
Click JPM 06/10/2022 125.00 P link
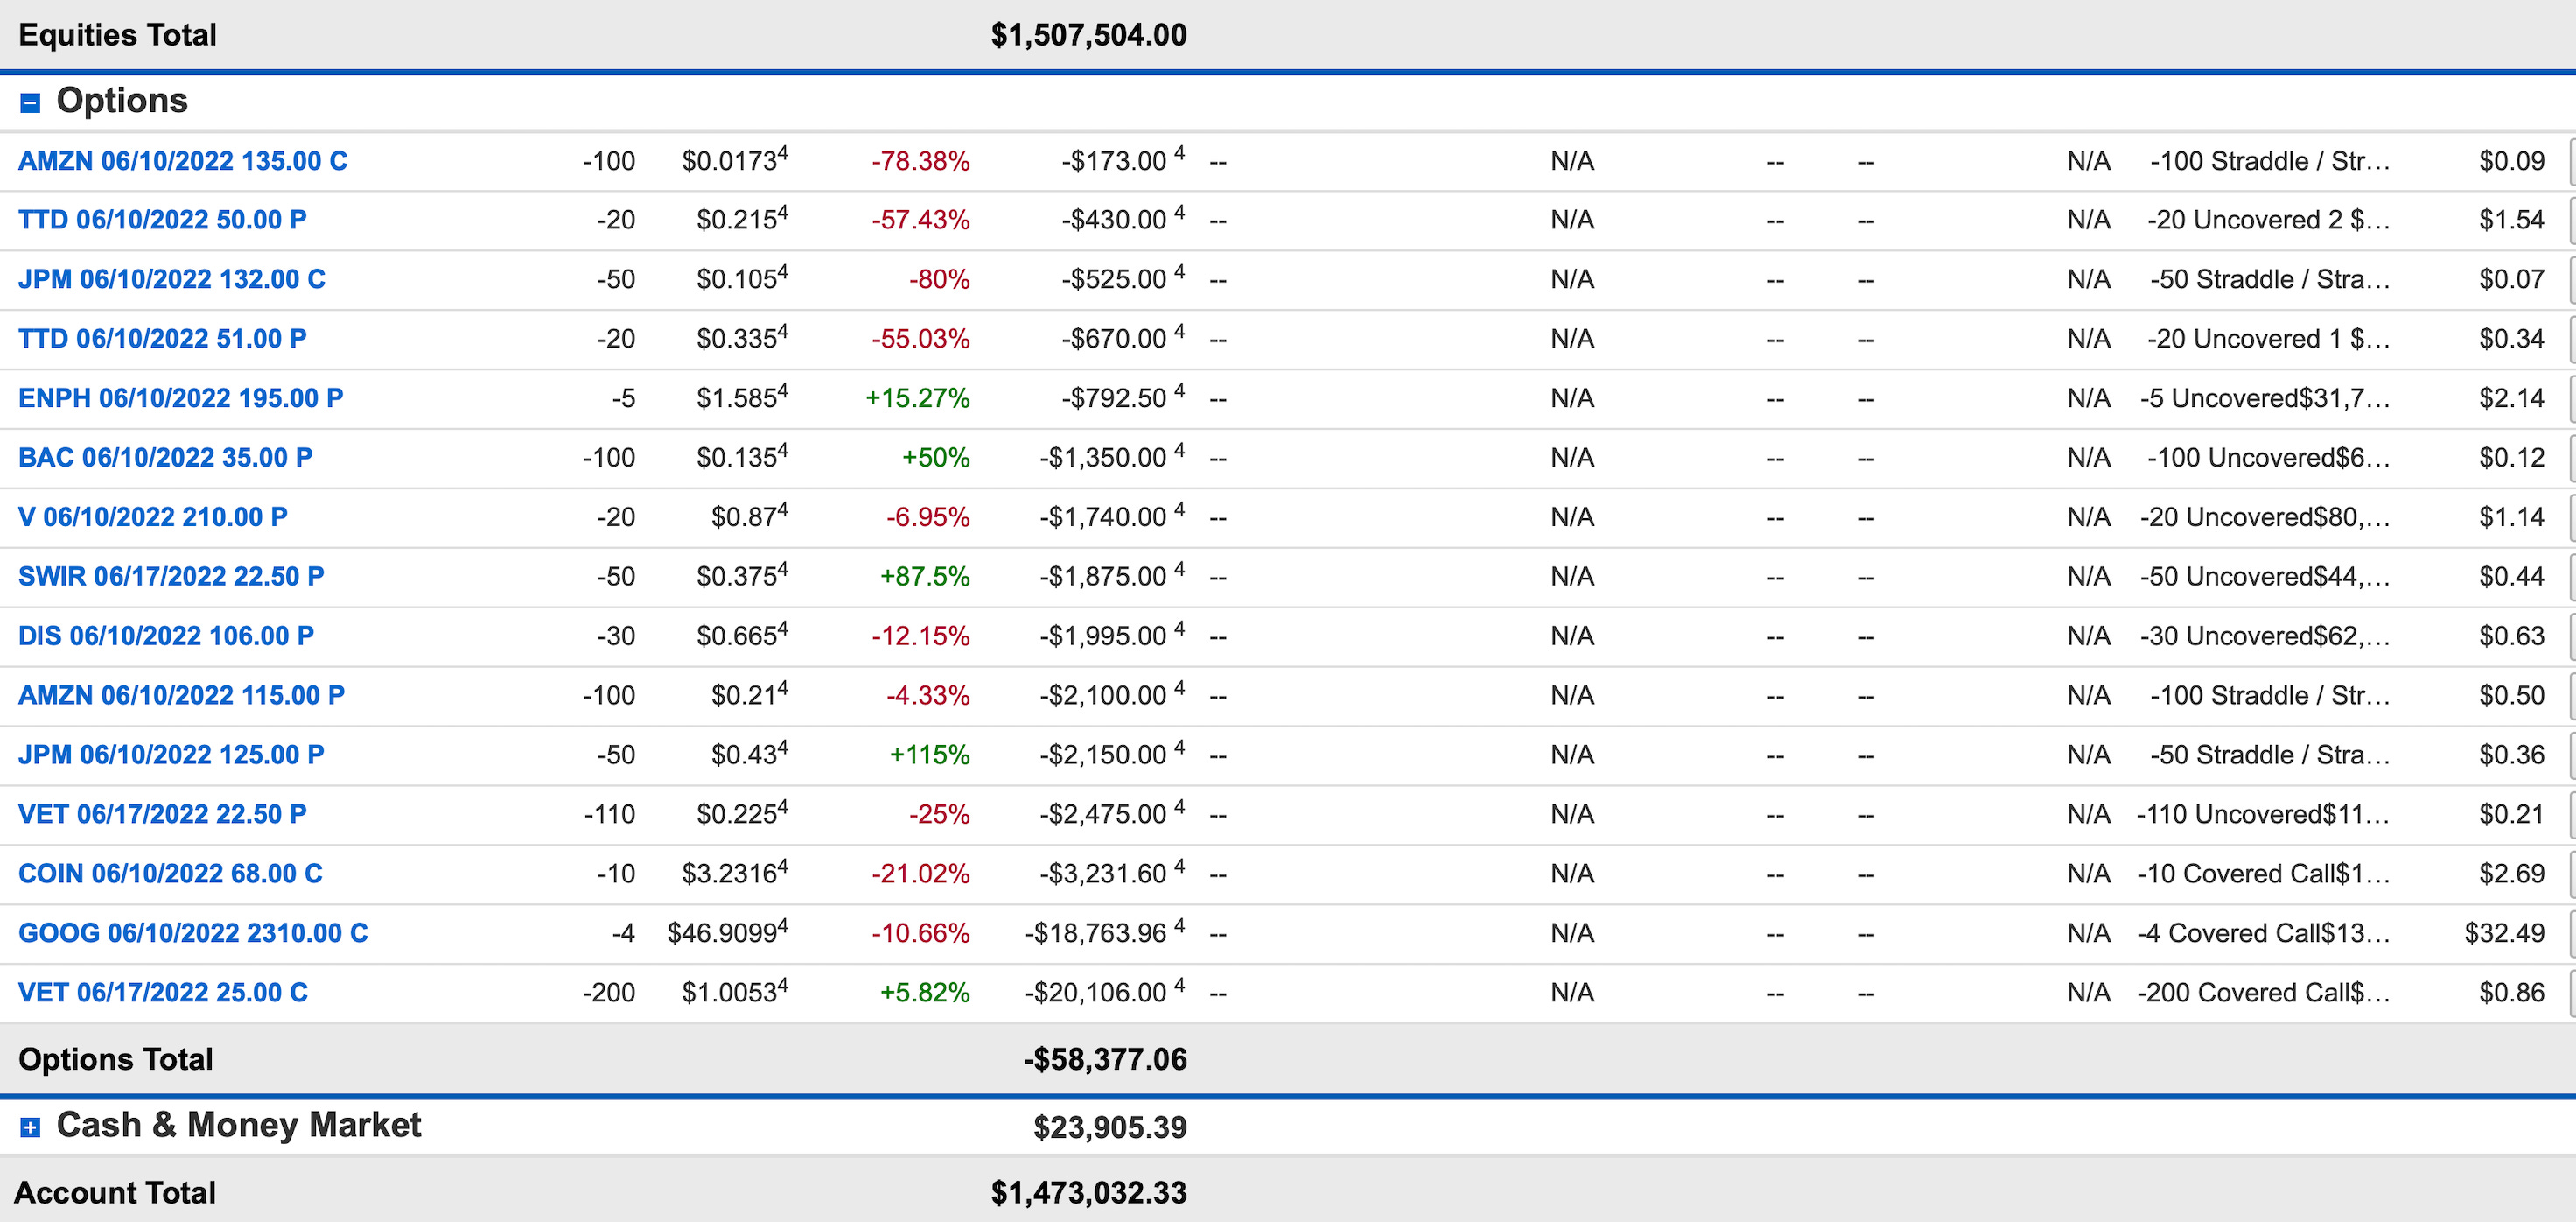pyautogui.click(x=171, y=755)
